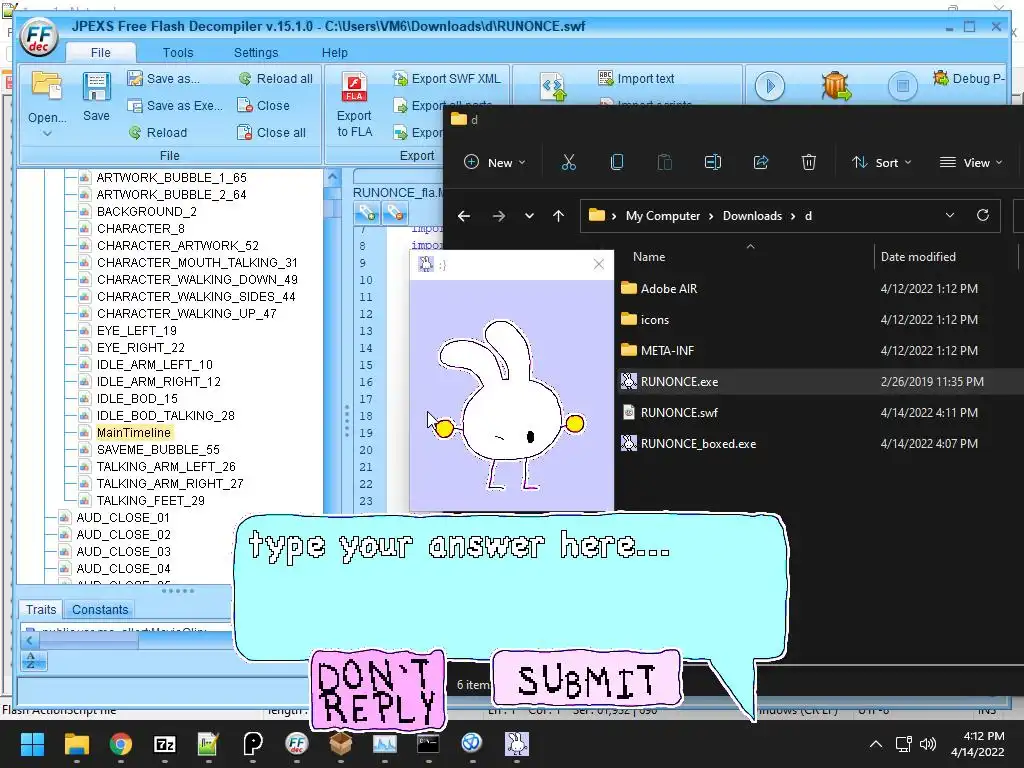Image resolution: width=1024 pixels, height=768 pixels.
Task: Click the Debug P-code item
Action: pyautogui.click(x=968, y=78)
